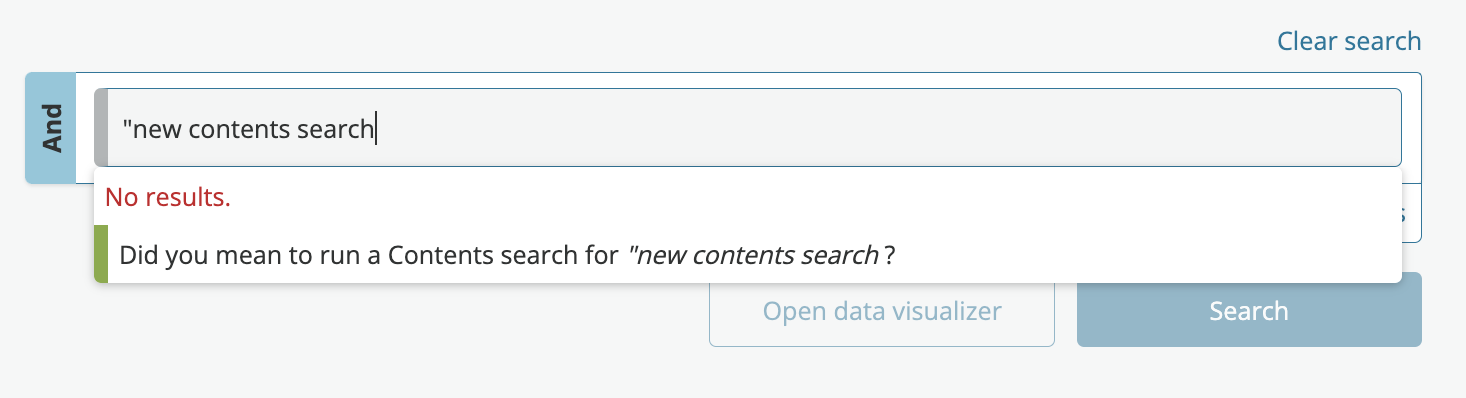This screenshot has width=1466, height=398.
Task: Select the green marker on the suggestion row
Action: (101, 254)
